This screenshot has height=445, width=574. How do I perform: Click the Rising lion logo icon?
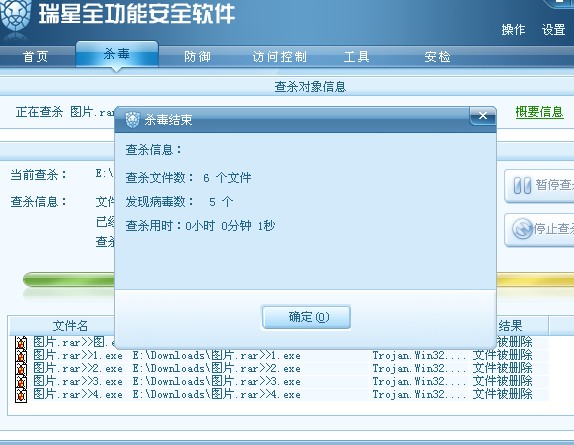(x=15, y=18)
